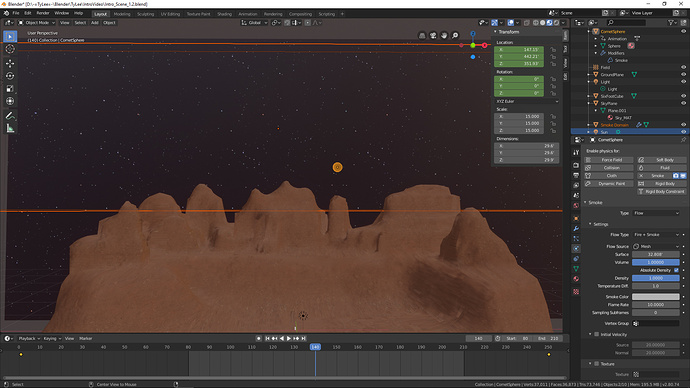Open the Modifiers wrench properties tab
Screen dimensions: 690x388
point(576,229)
